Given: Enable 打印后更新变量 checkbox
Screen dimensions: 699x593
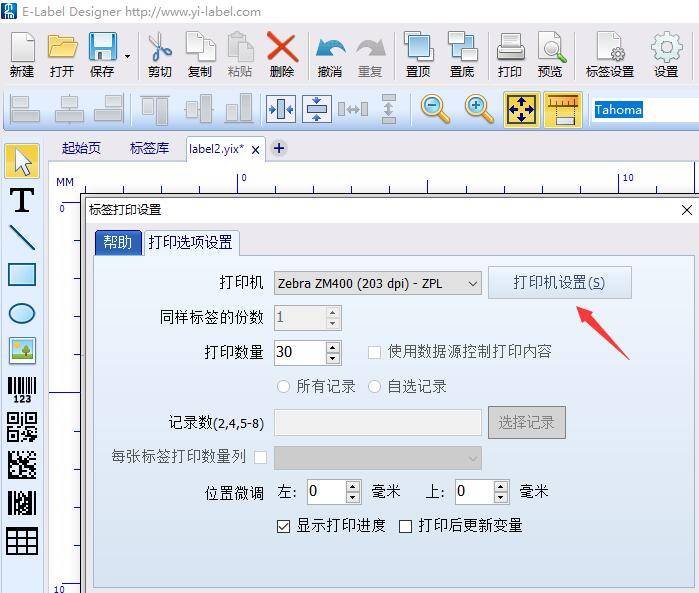Looking at the screenshot, I should pos(405,527).
